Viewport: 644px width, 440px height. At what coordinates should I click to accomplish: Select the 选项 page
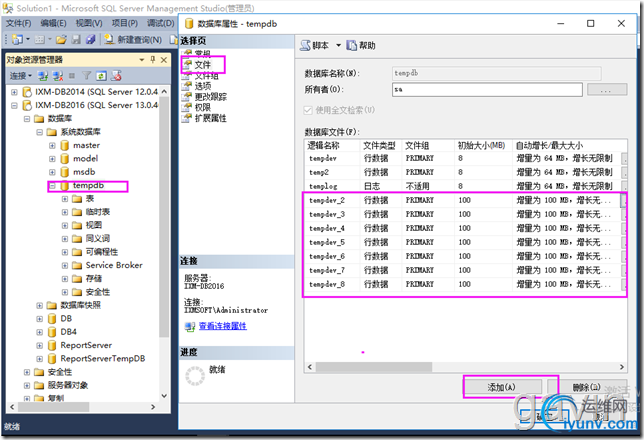point(202,86)
